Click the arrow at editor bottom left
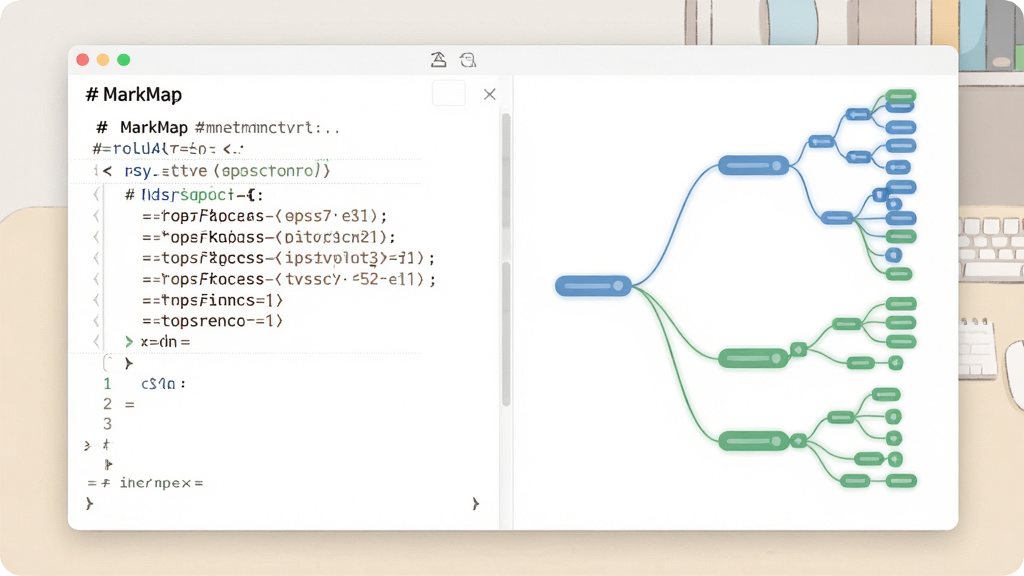This screenshot has width=1024, height=576. 89,504
